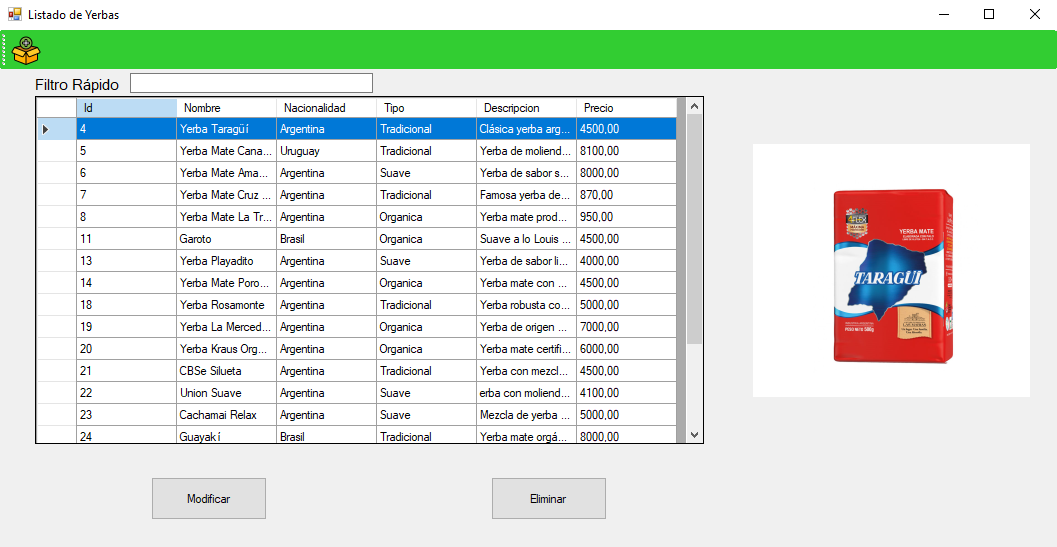Sort the grid by Precio header

point(626,107)
